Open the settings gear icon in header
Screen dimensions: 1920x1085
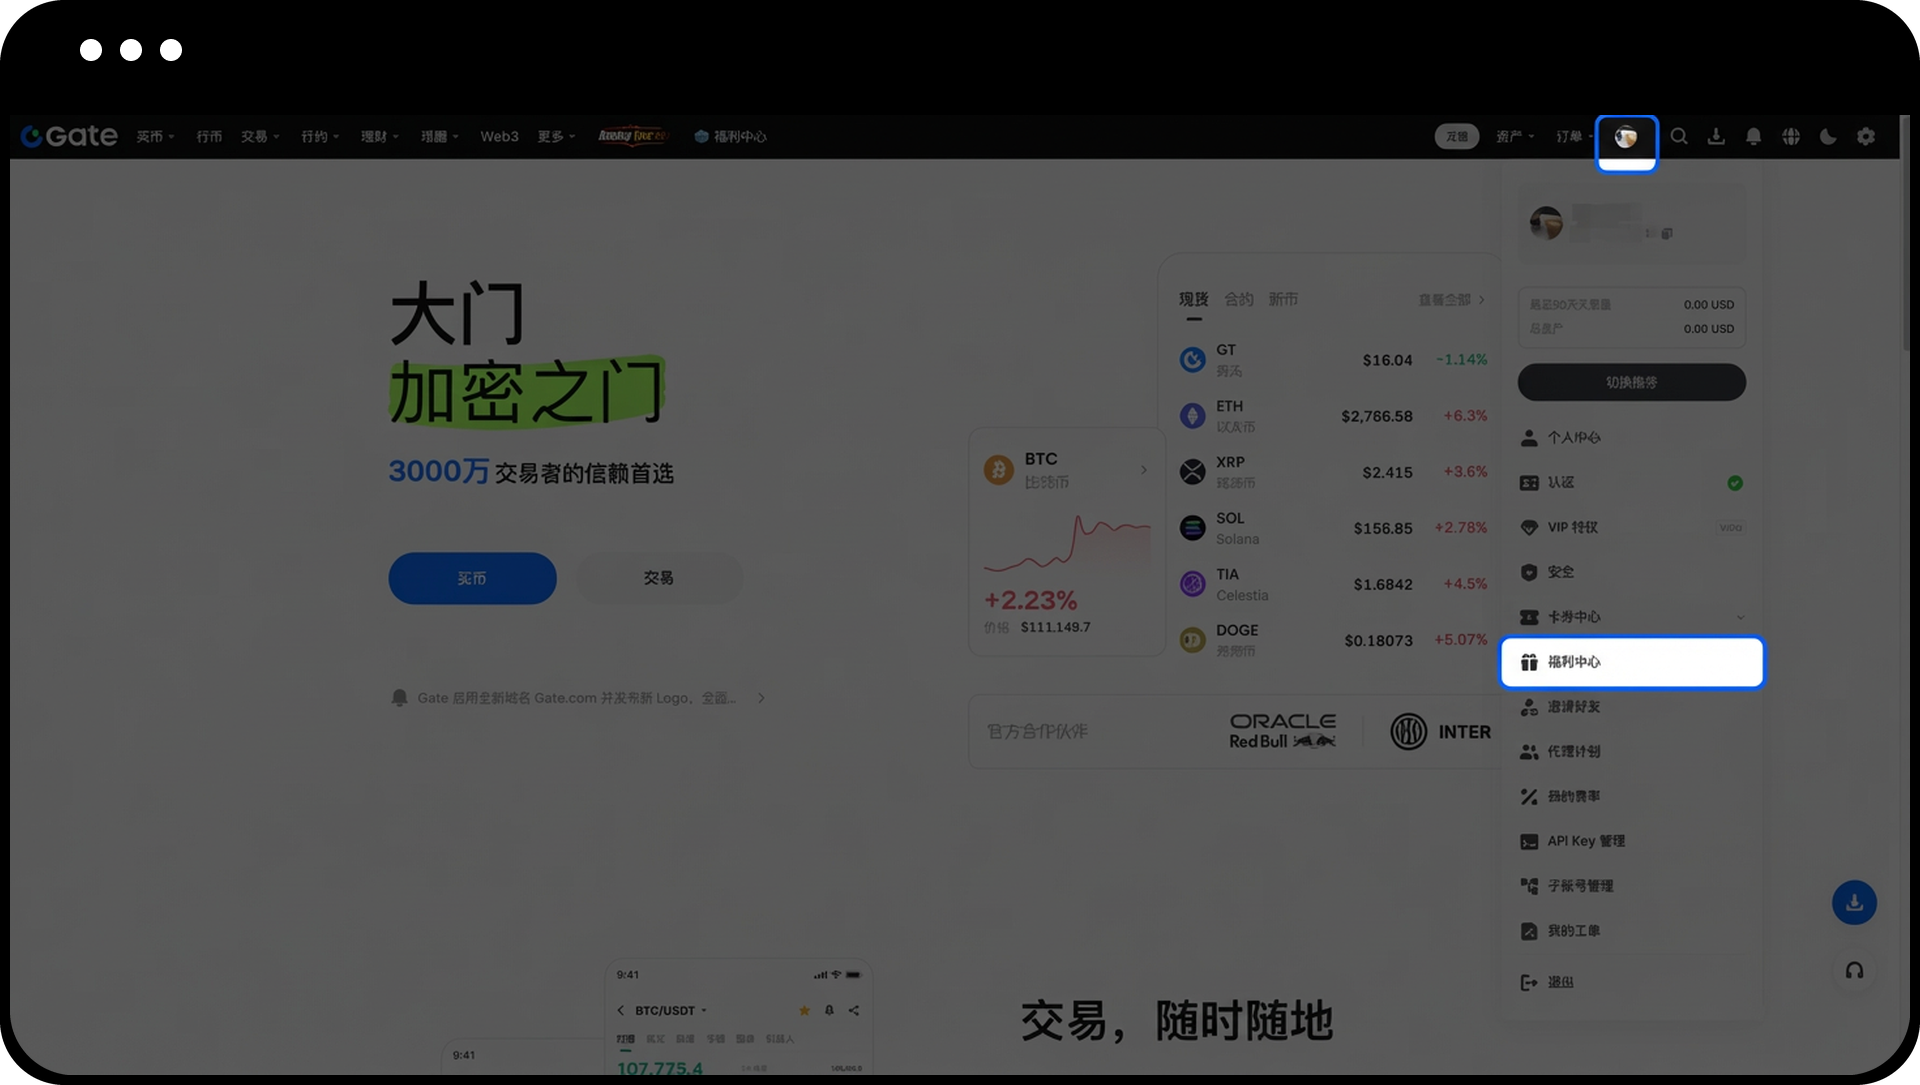[x=1866, y=137]
